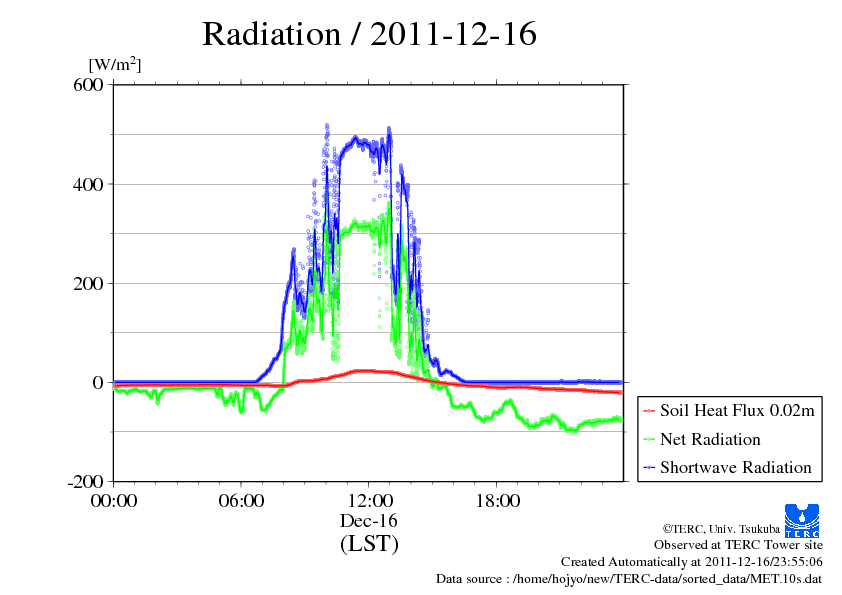Click the 'Created Automatically at' timestamp line
The width and height of the screenshot is (842, 595).
tap(692, 562)
